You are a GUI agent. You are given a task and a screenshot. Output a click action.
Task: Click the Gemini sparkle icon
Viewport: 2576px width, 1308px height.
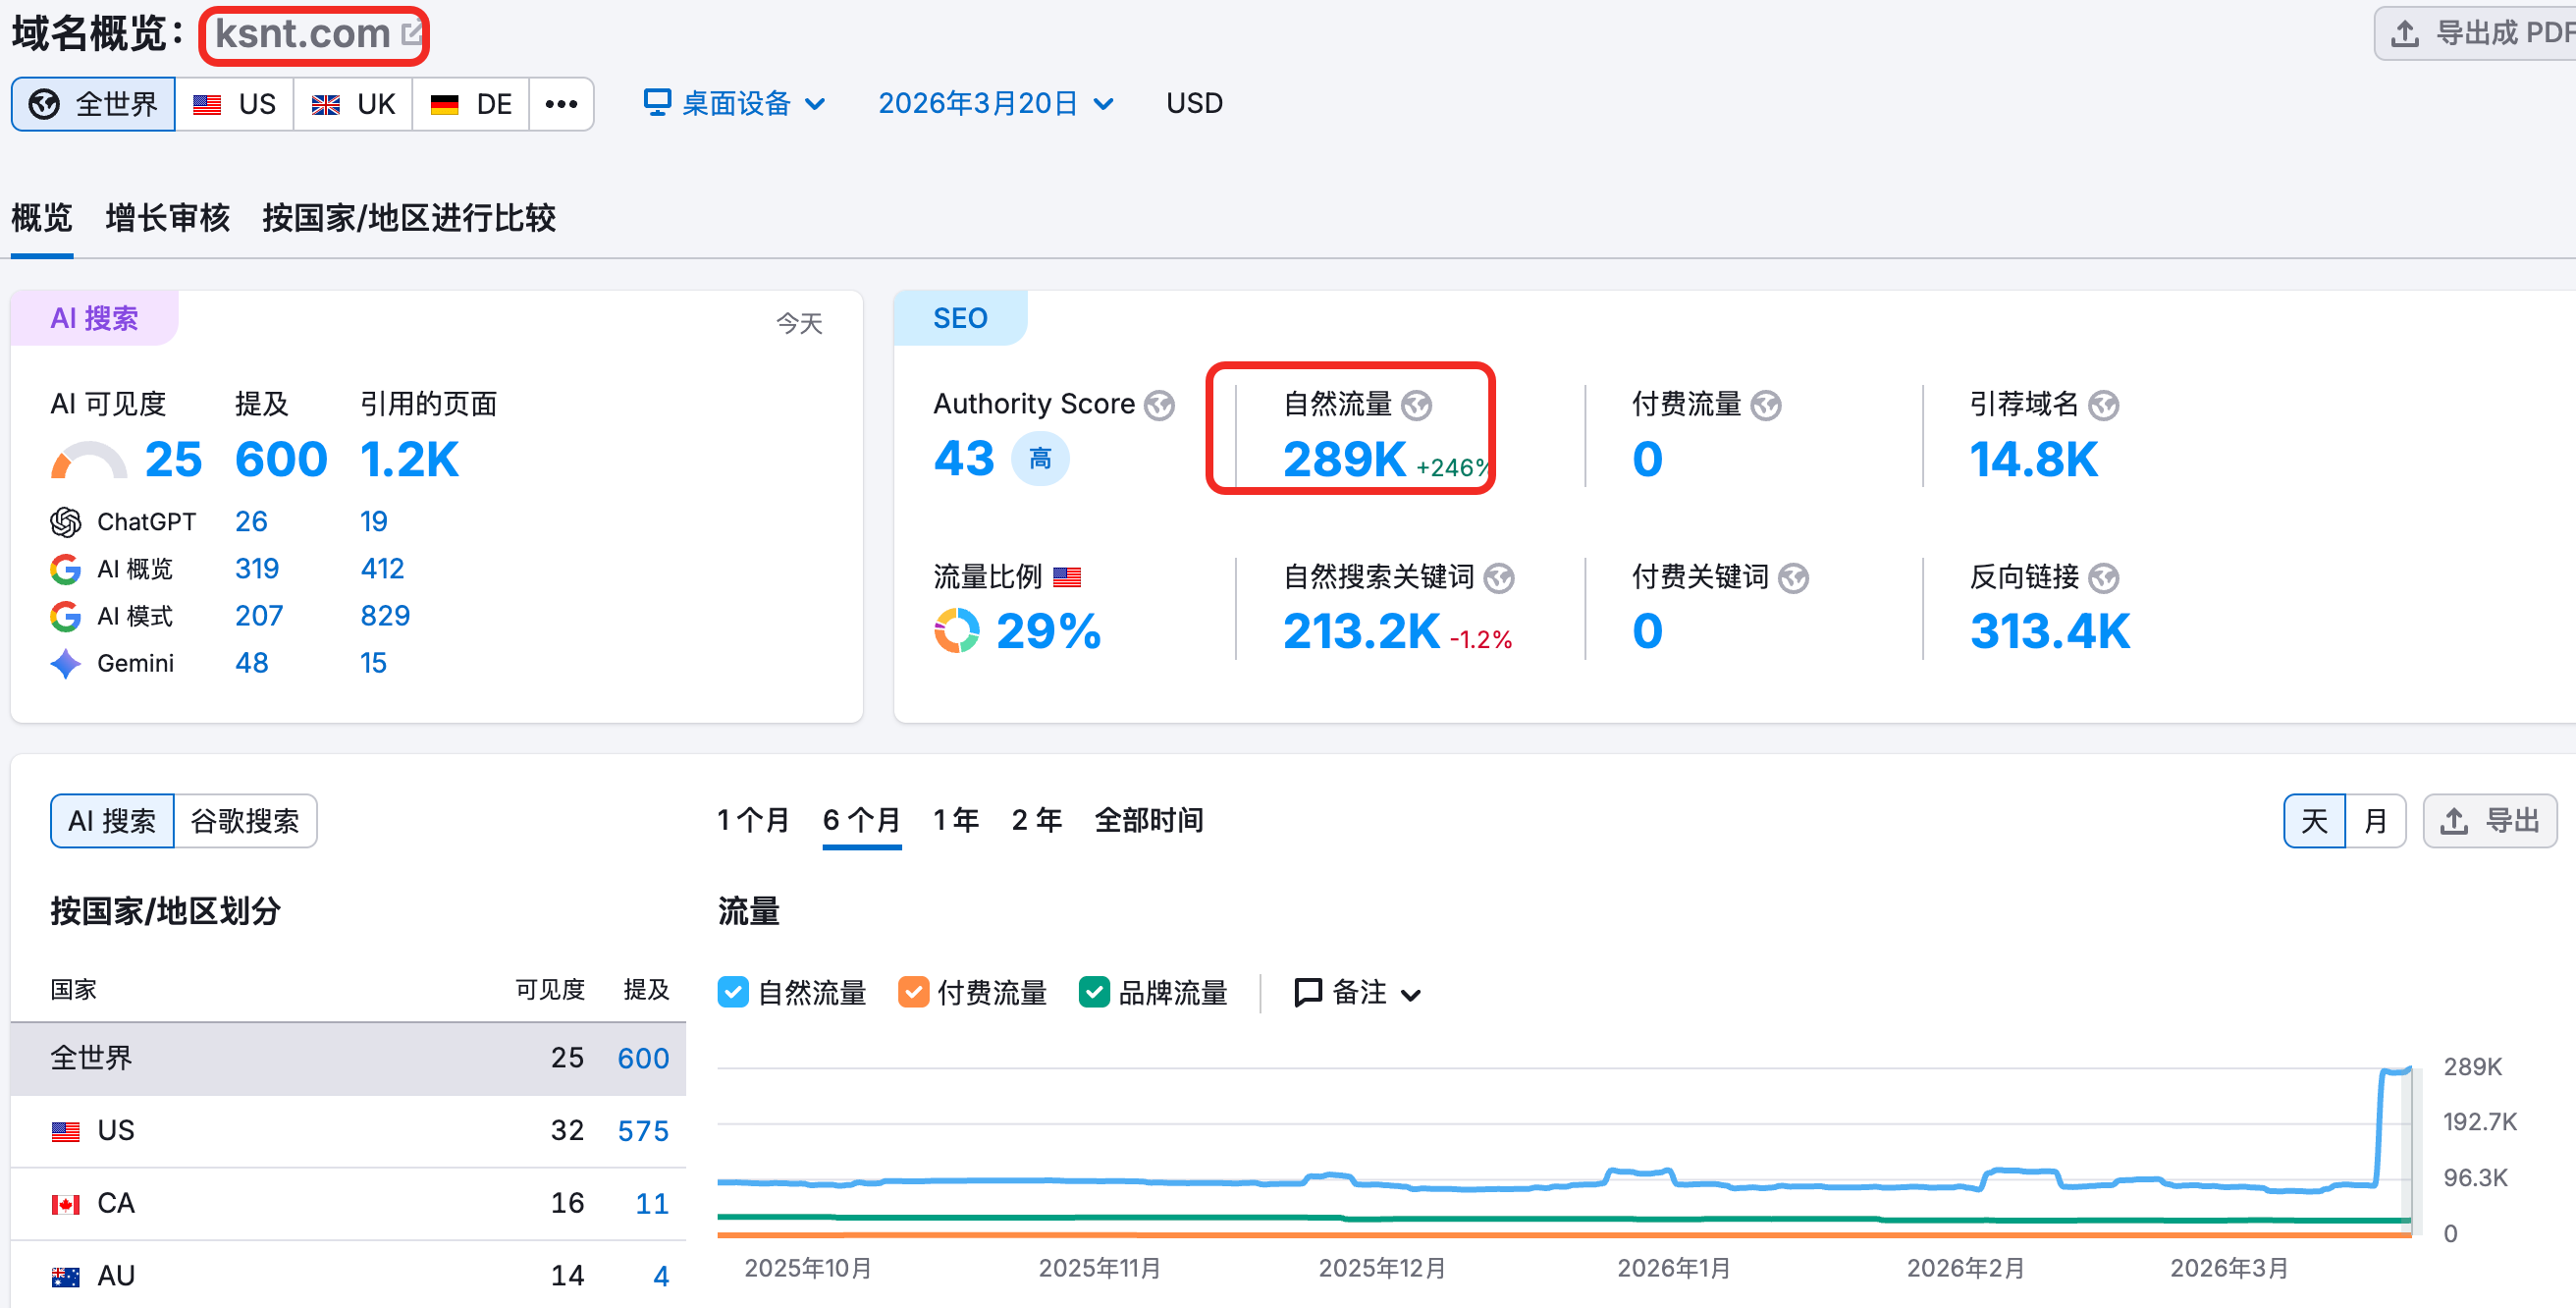click(66, 663)
